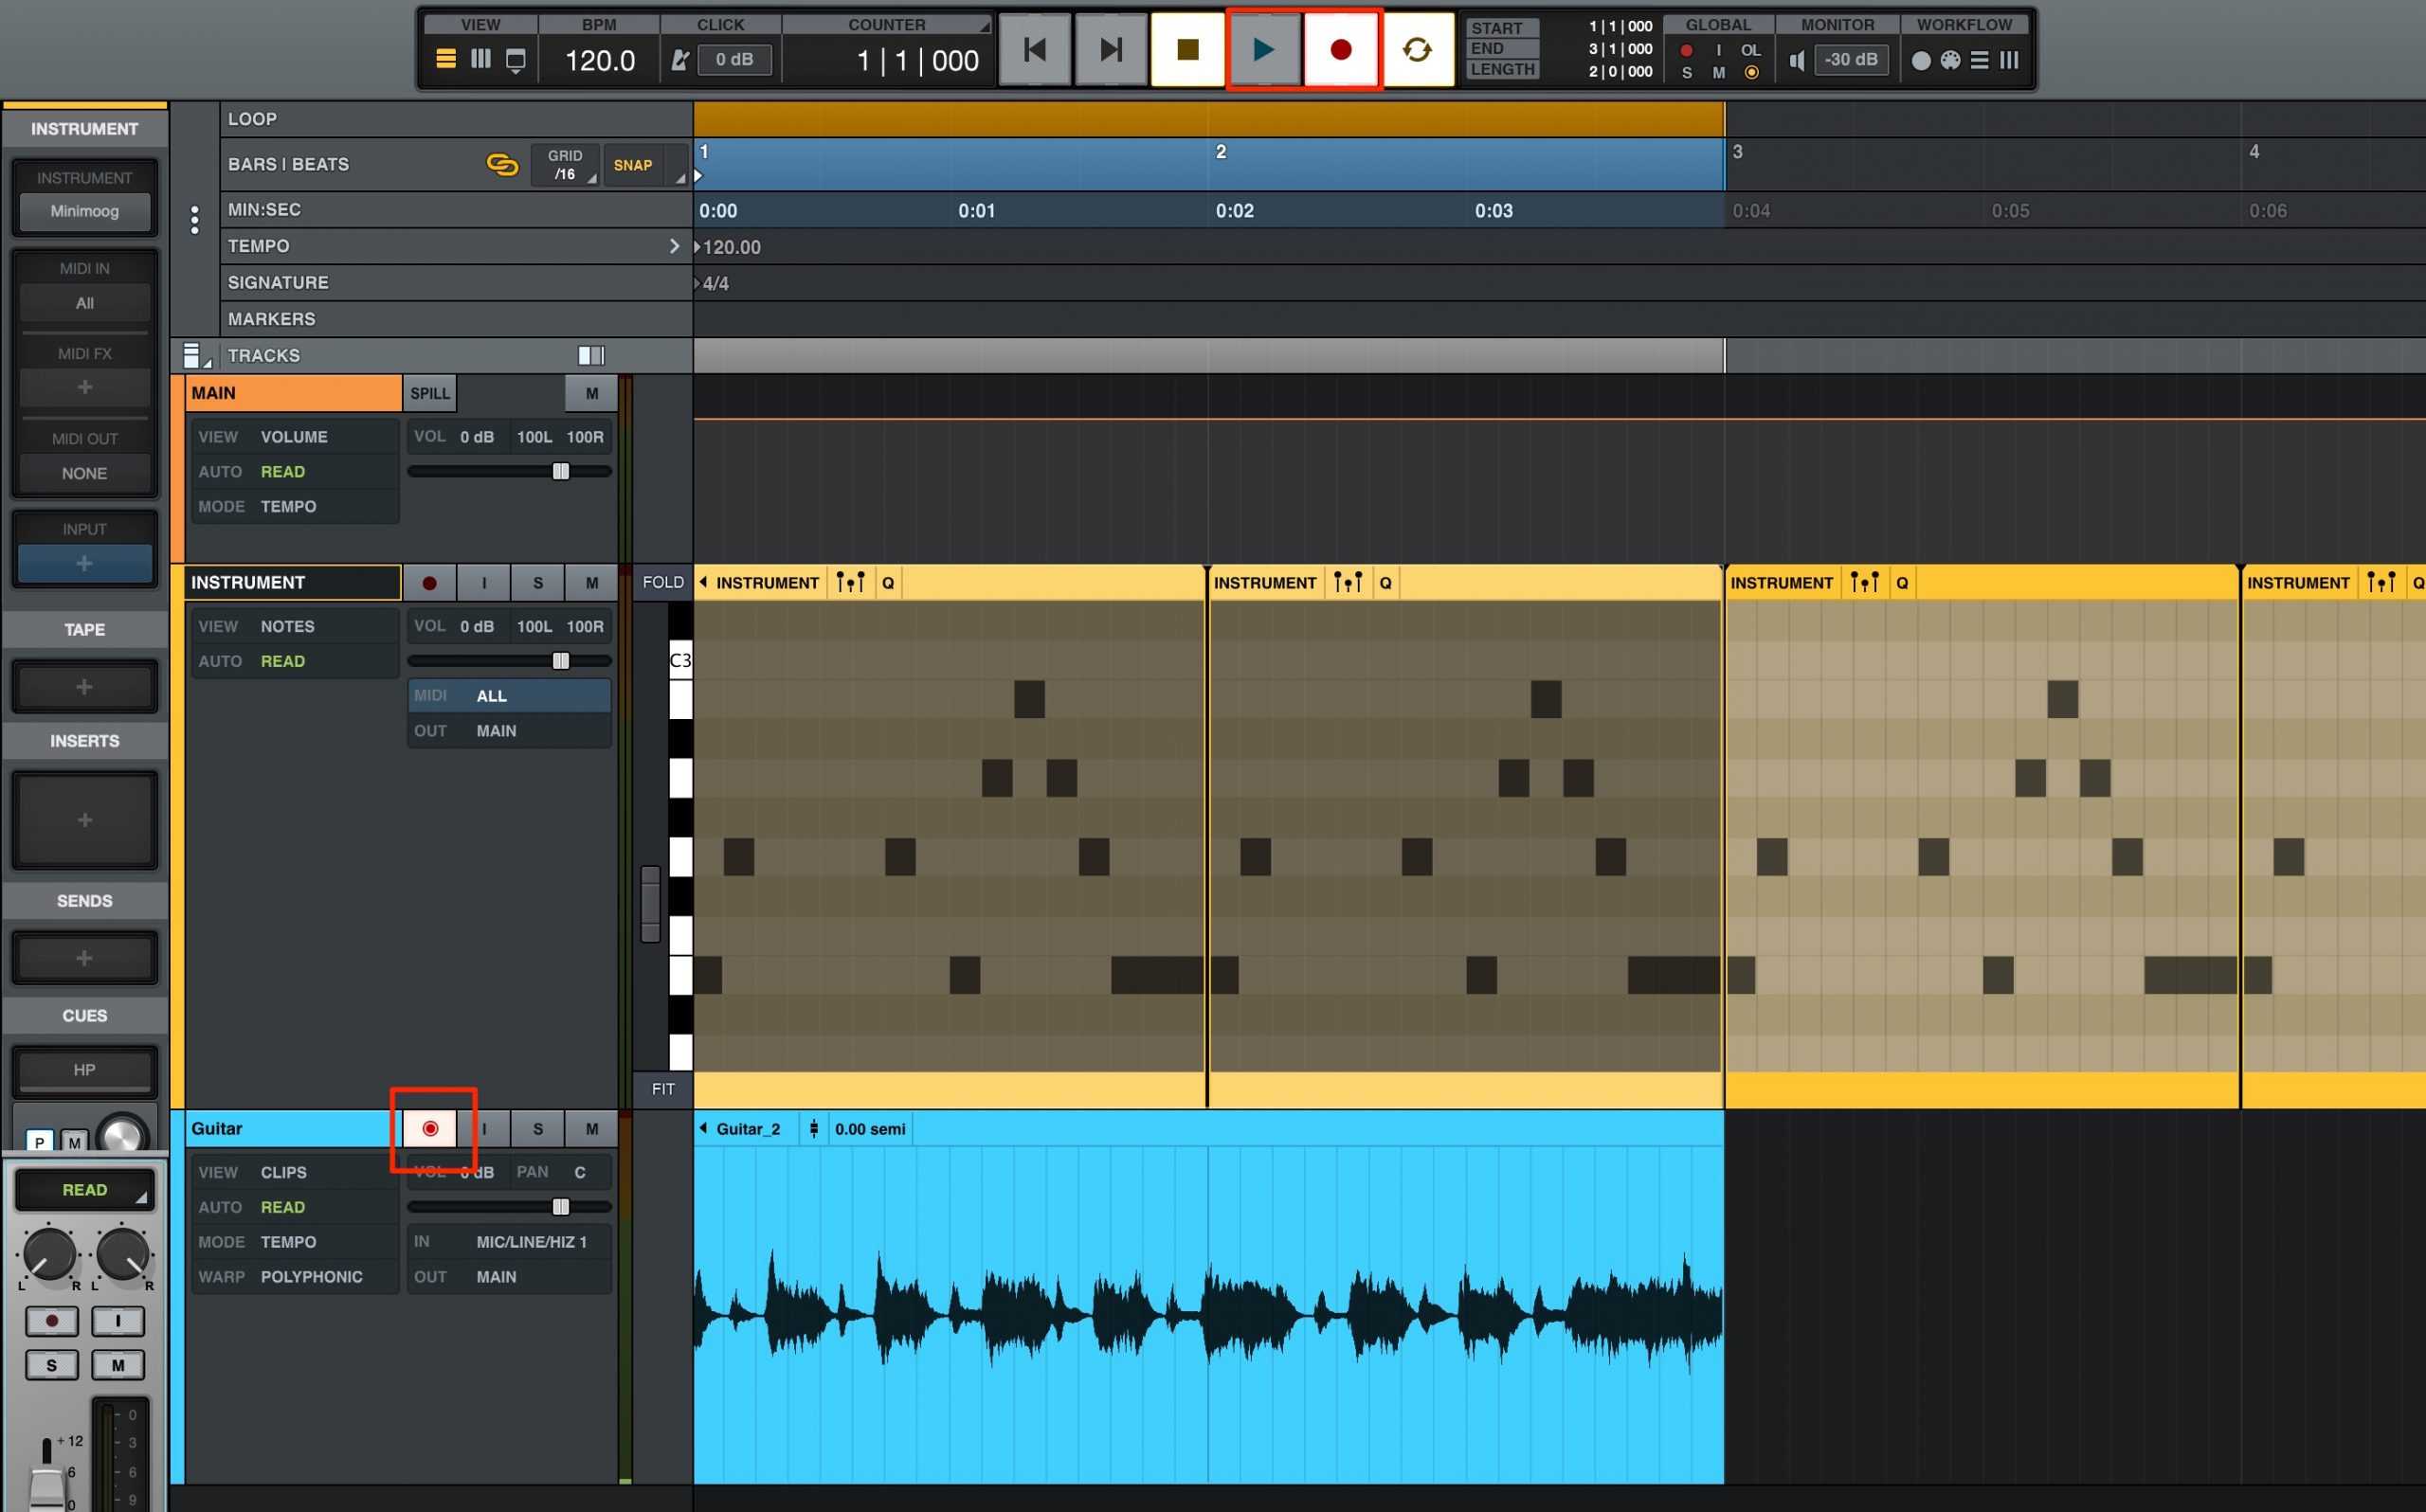Image resolution: width=2426 pixels, height=1512 pixels.
Task: Select the timeline view icon
Action: (x=446, y=59)
